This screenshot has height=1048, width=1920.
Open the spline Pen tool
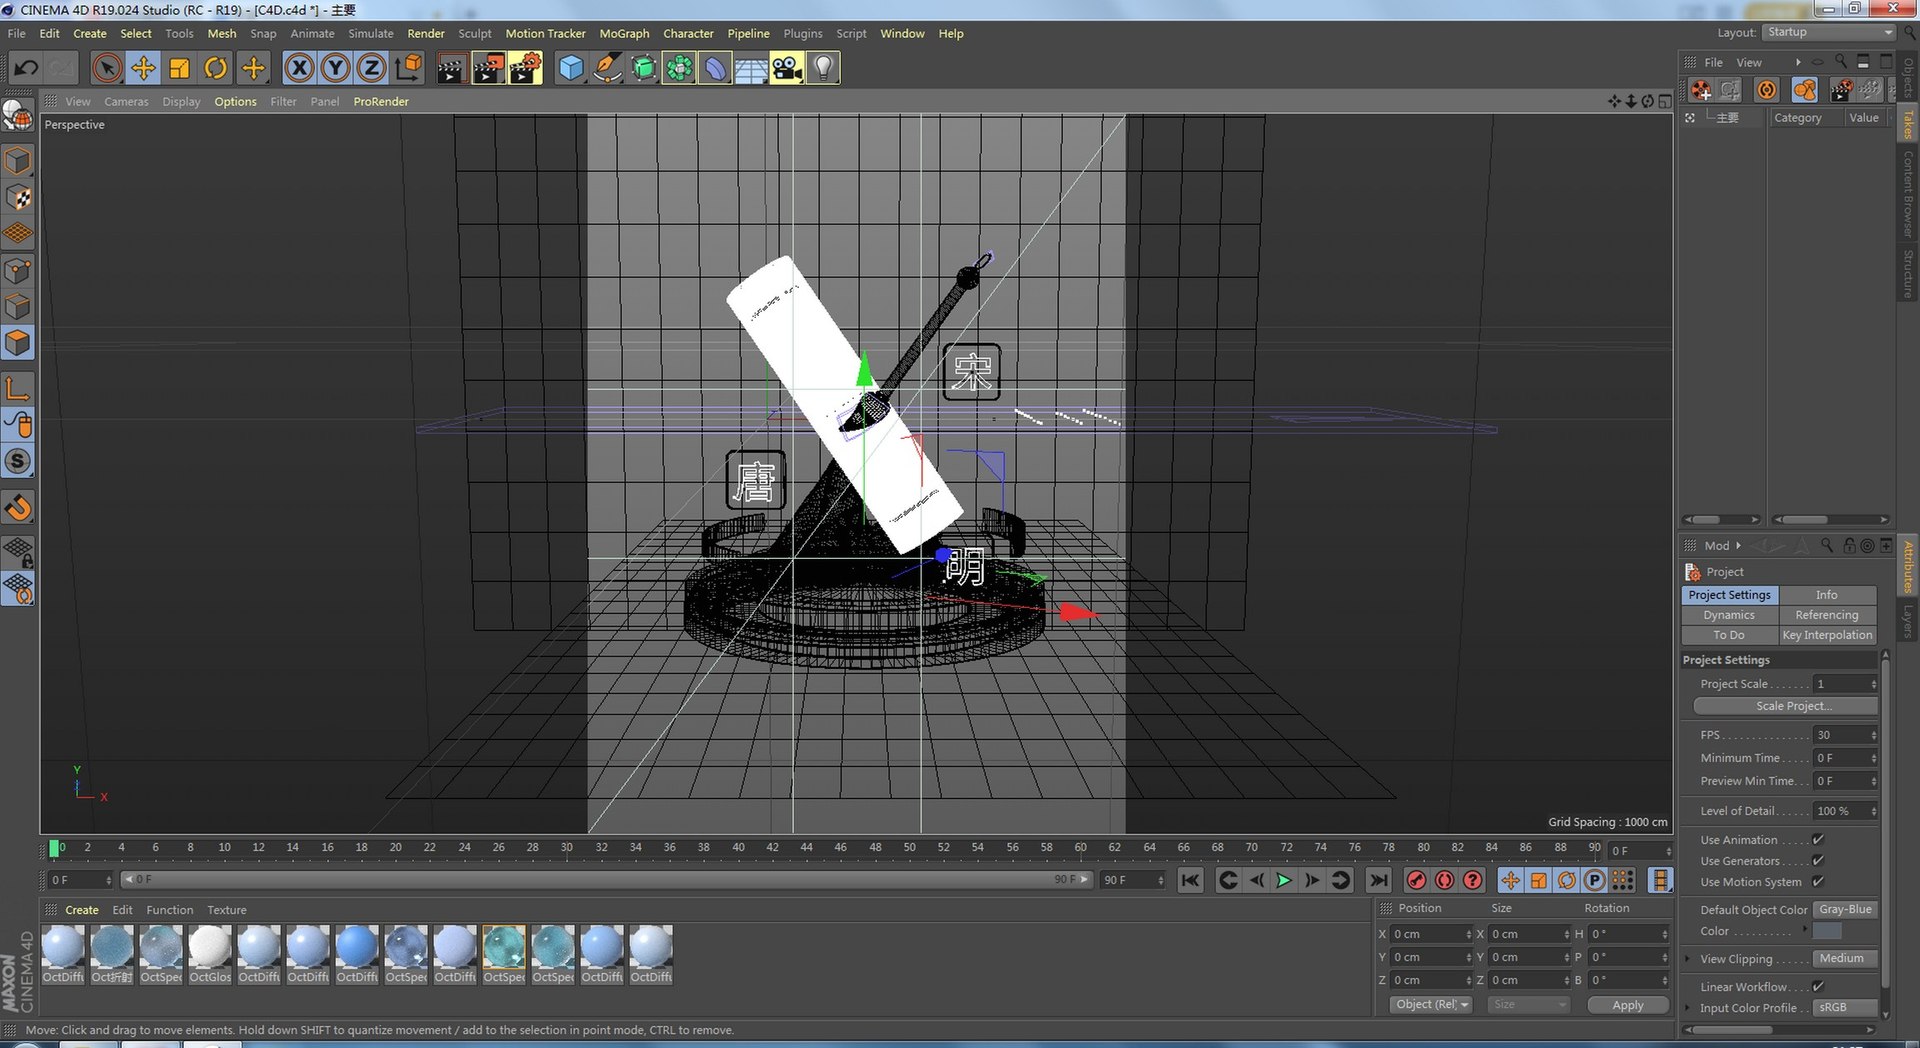[607, 68]
